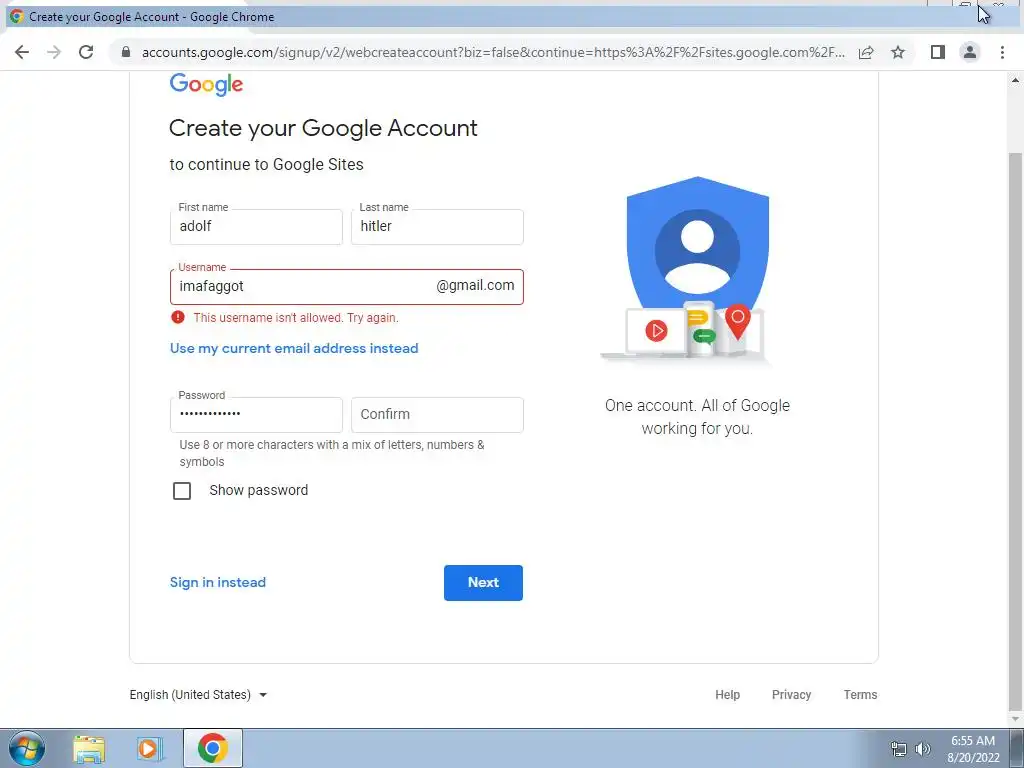
Task: Click the password hint about 8 characters
Action: [332, 453]
